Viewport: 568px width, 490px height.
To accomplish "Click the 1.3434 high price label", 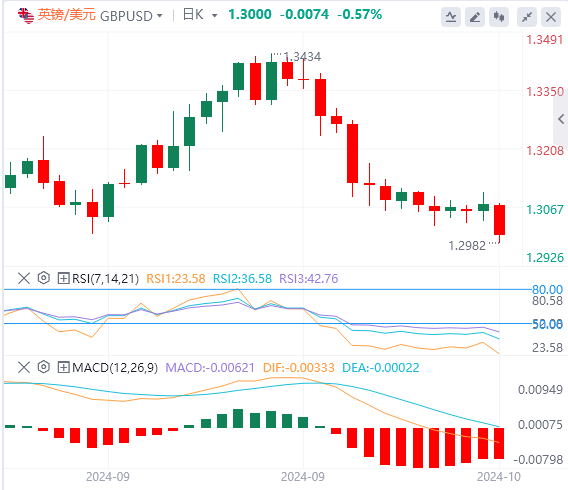I will 302,57.
